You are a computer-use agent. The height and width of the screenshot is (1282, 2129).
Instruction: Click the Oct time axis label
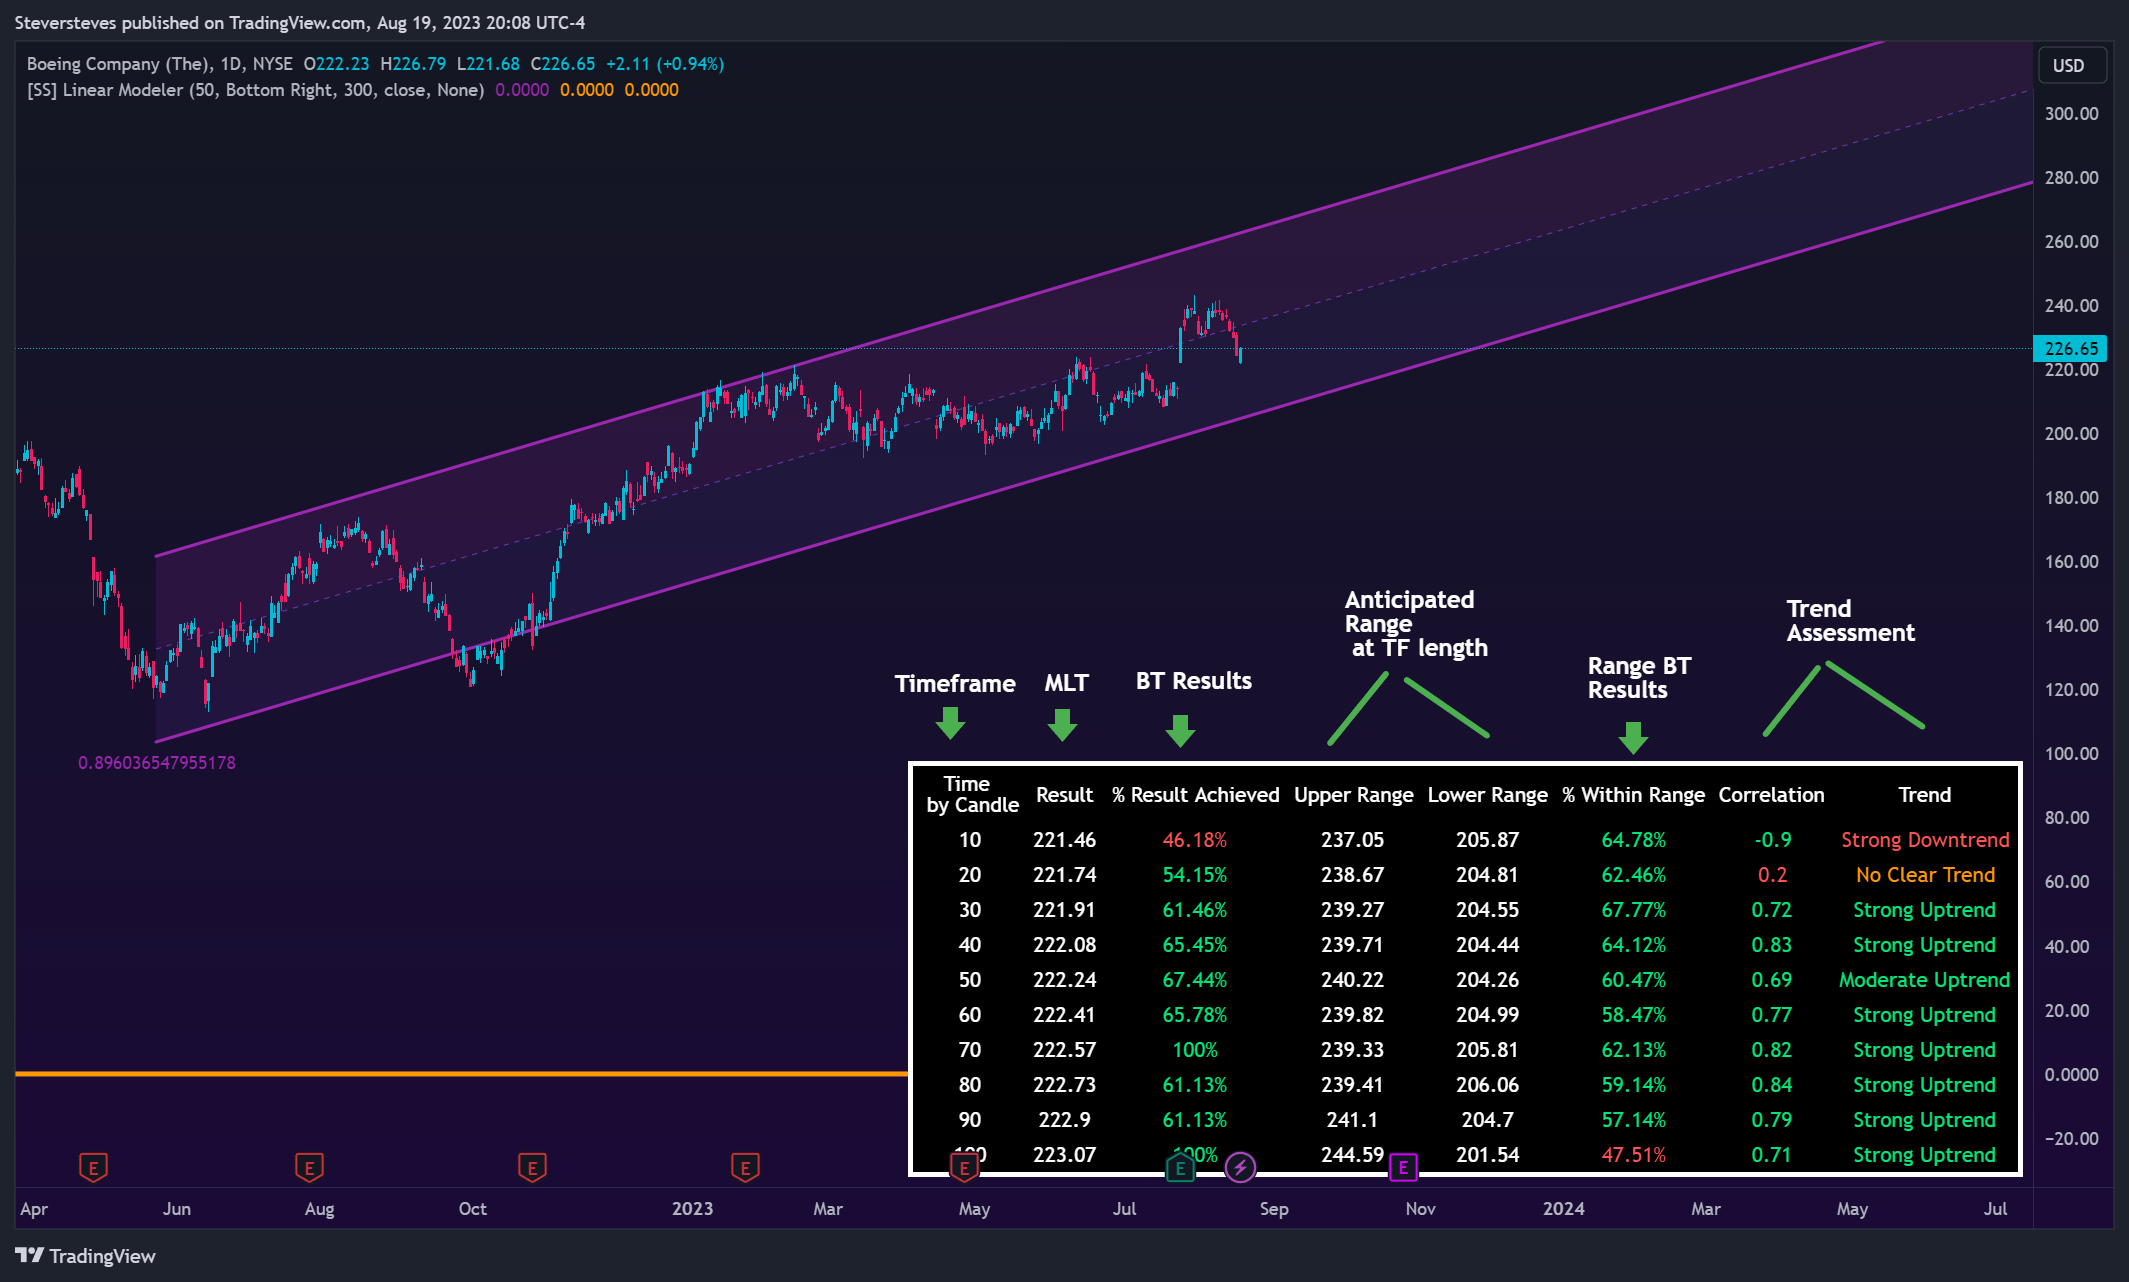472,1208
